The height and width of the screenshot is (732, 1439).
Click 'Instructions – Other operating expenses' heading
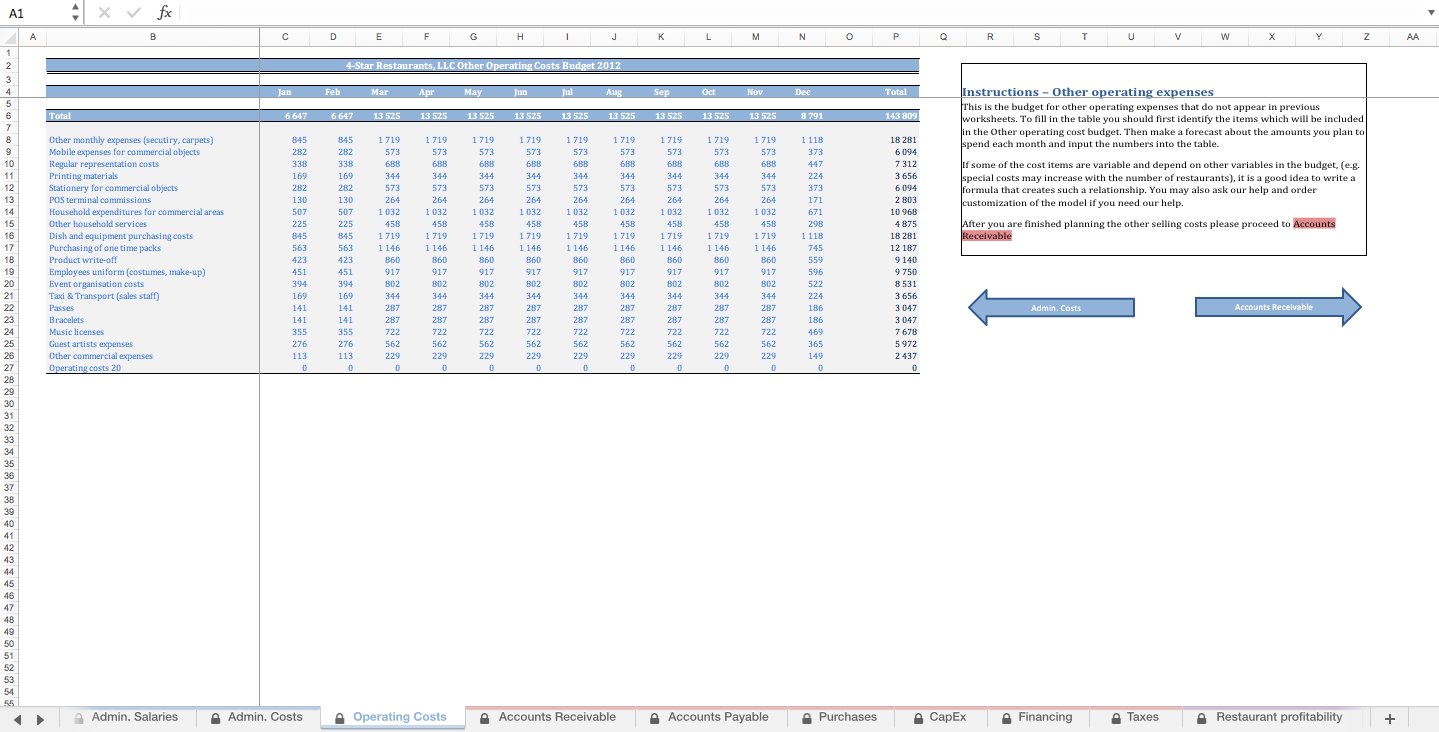pyautogui.click(x=1087, y=92)
